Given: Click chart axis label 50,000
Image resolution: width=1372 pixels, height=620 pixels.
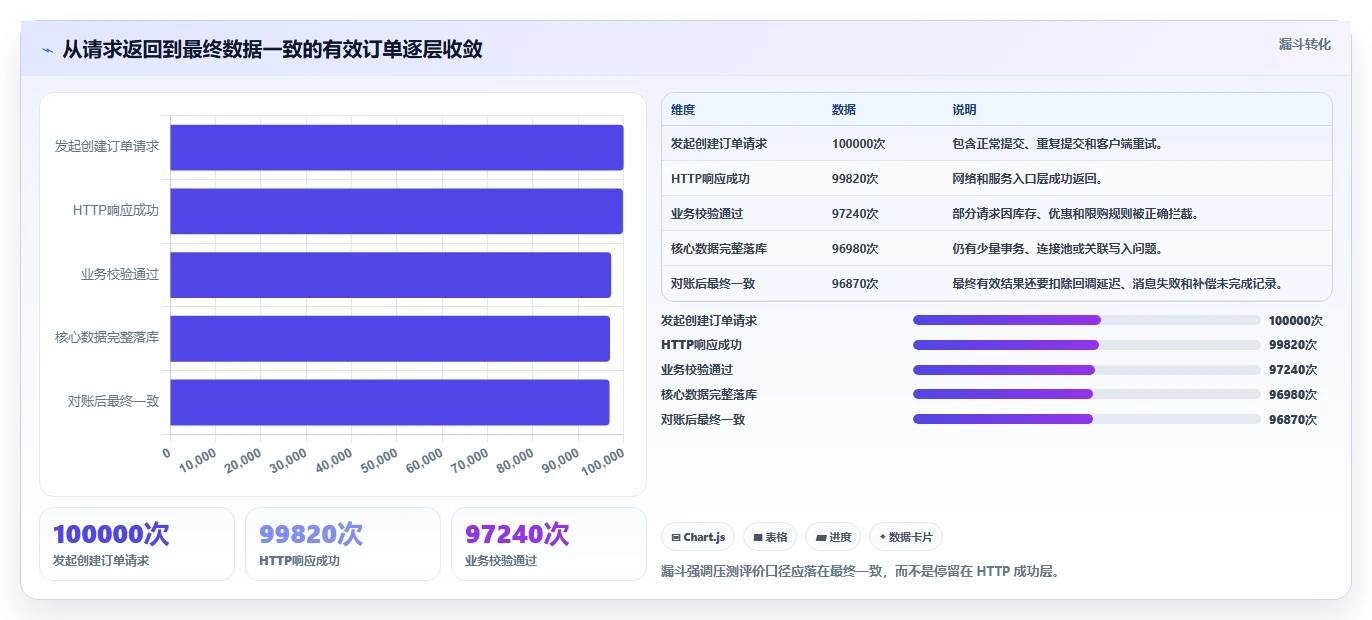Looking at the screenshot, I should click(x=378, y=460).
